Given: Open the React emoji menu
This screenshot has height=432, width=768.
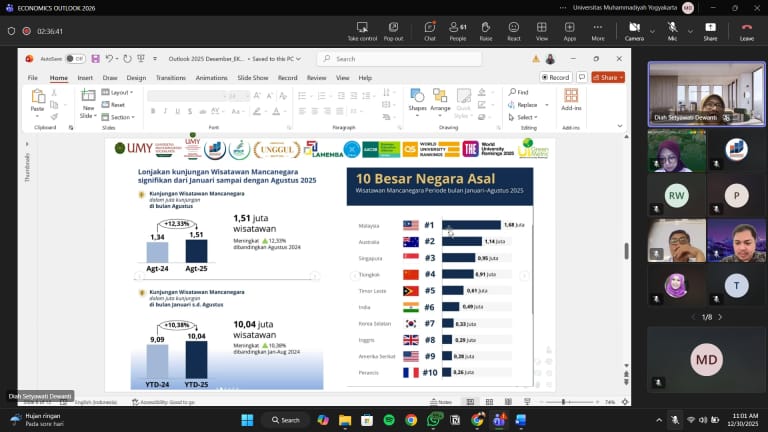Looking at the screenshot, I should point(513,31).
